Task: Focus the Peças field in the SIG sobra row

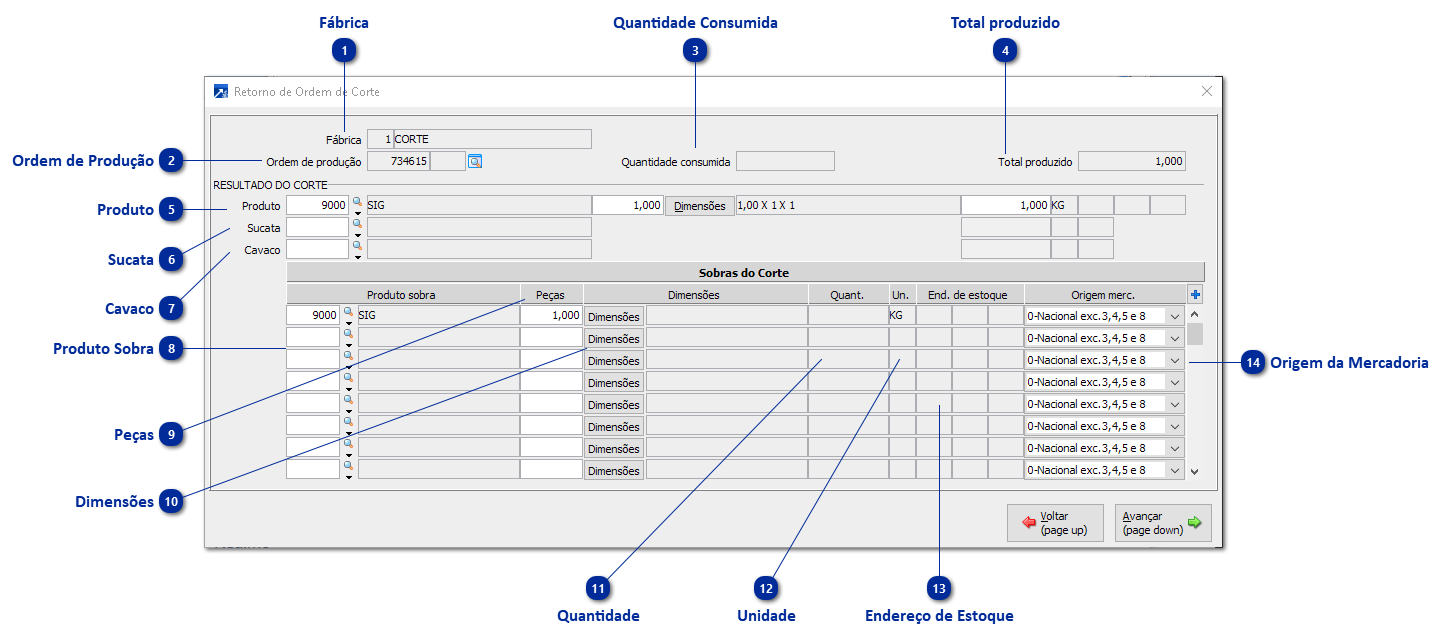Action: (551, 315)
